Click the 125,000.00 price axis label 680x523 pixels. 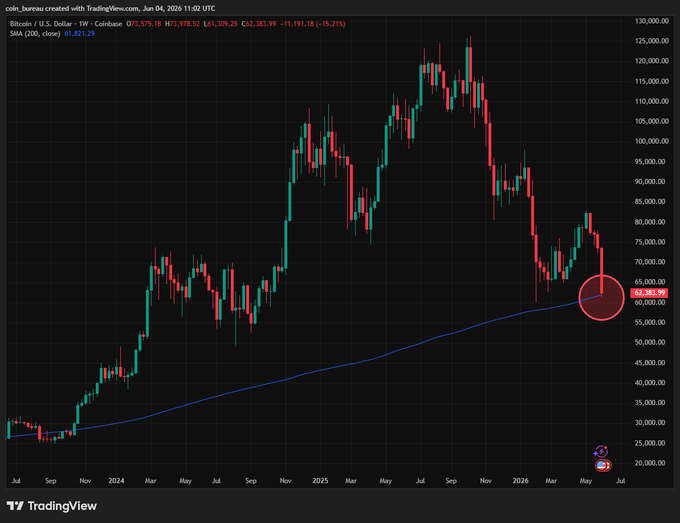651,41
